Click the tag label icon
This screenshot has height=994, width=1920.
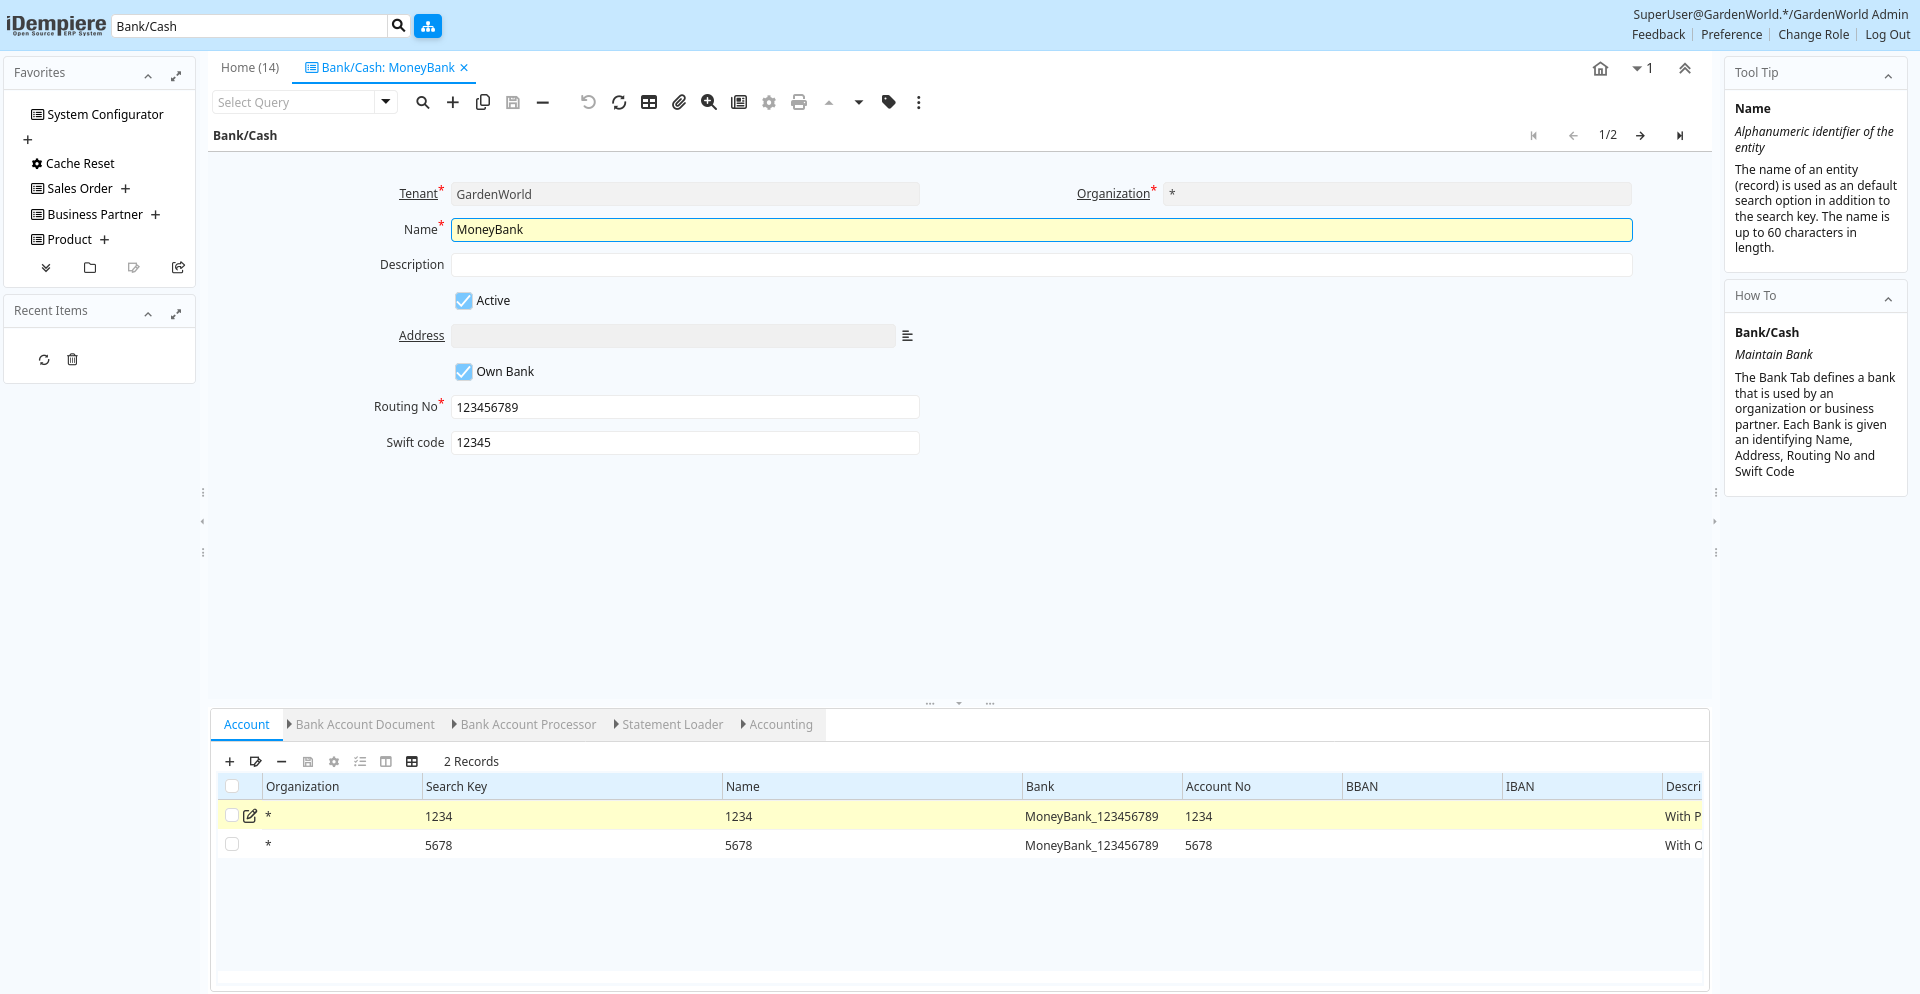[889, 102]
